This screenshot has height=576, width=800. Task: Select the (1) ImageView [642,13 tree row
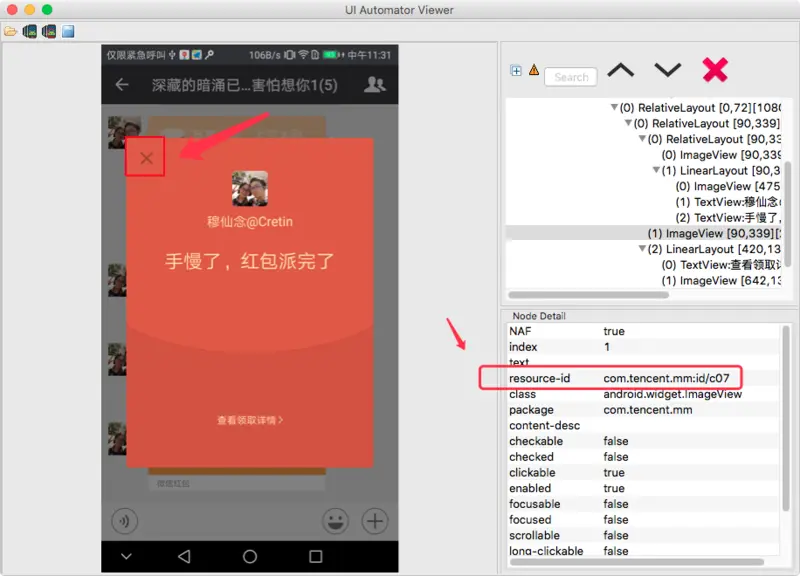(721, 281)
